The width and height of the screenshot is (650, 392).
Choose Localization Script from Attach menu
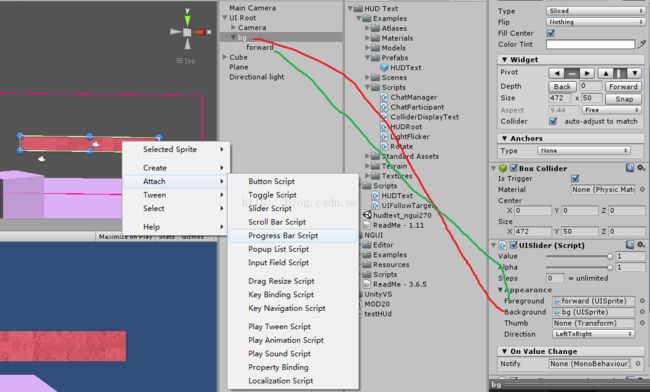tap(293, 381)
